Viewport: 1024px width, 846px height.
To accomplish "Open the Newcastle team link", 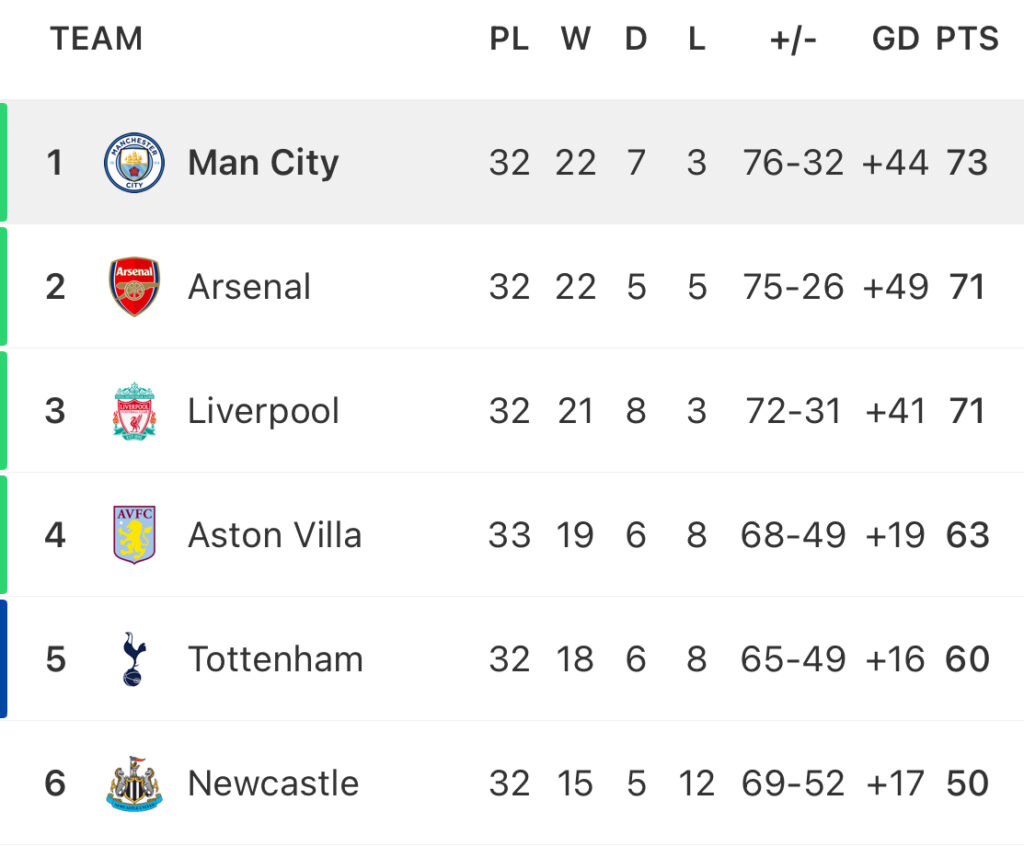I will (273, 783).
